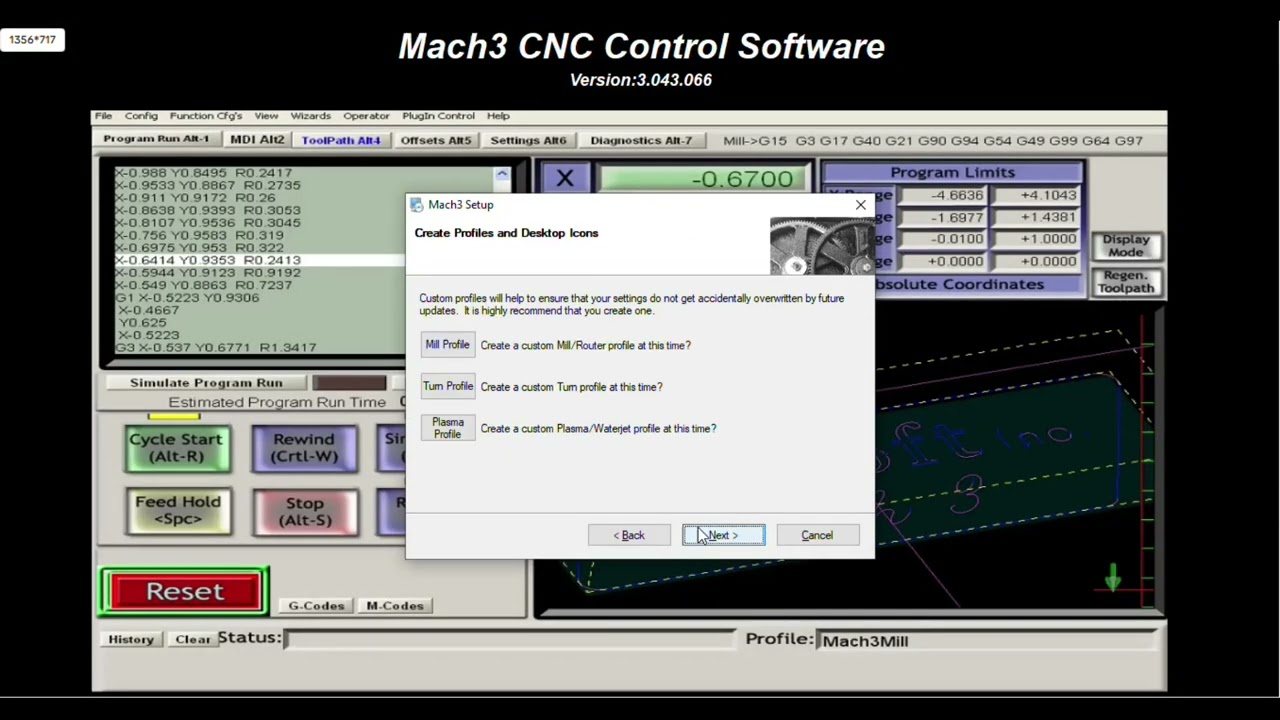Click Feed Hold Spc button
Viewport: 1280px width, 720px height.
[178, 510]
